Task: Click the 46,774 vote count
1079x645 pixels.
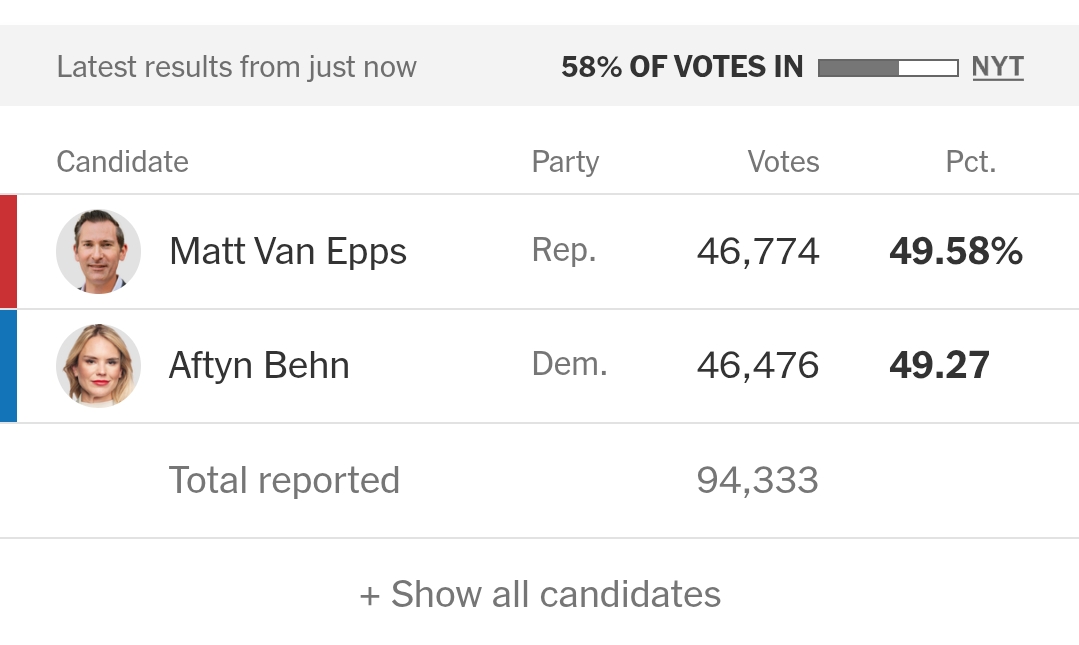Action: [758, 251]
